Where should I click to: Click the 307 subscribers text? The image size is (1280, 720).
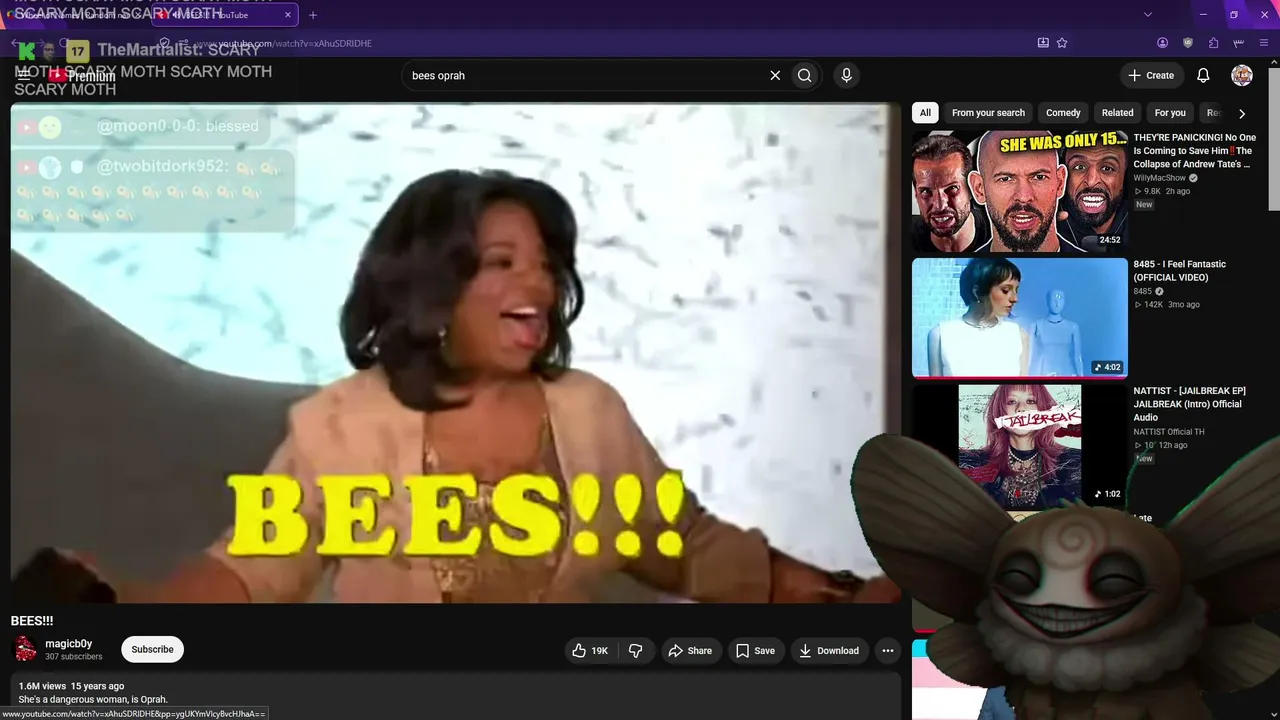coord(73,657)
